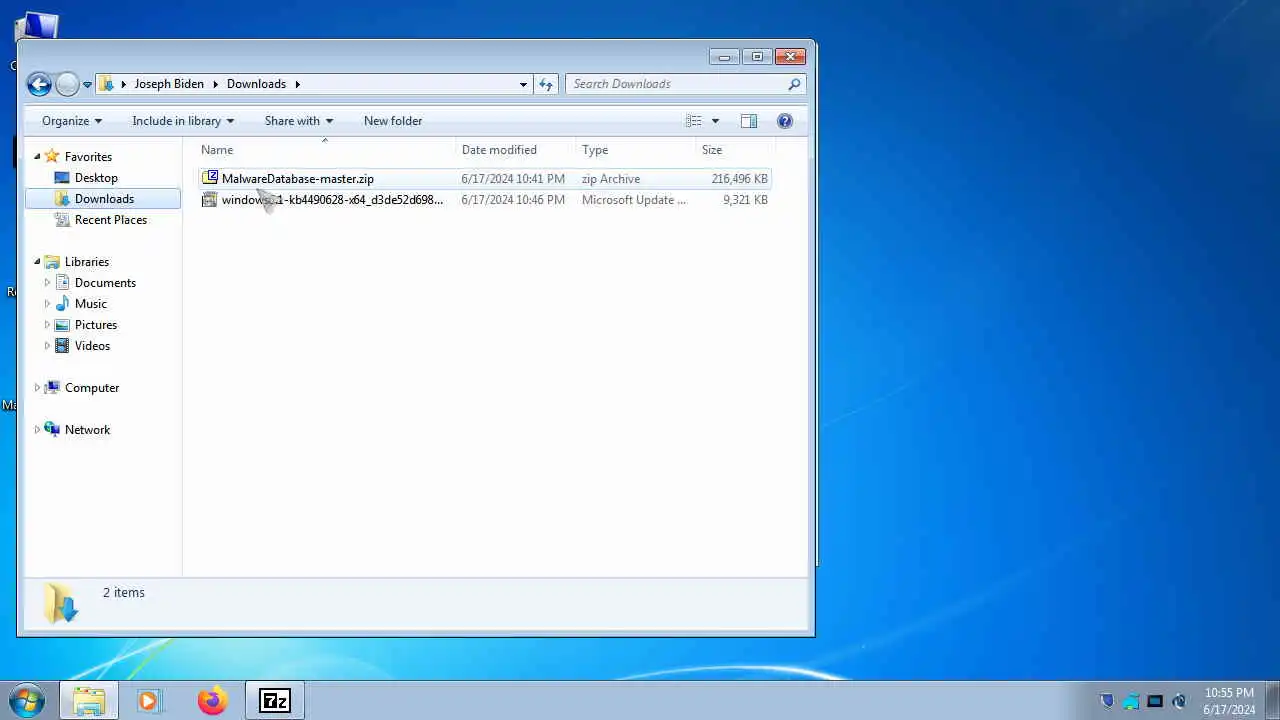Image resolution: width=1280 pixels, height=720 pixels.
Task: Click the zip archive file icon
Action: click(209, 178)
